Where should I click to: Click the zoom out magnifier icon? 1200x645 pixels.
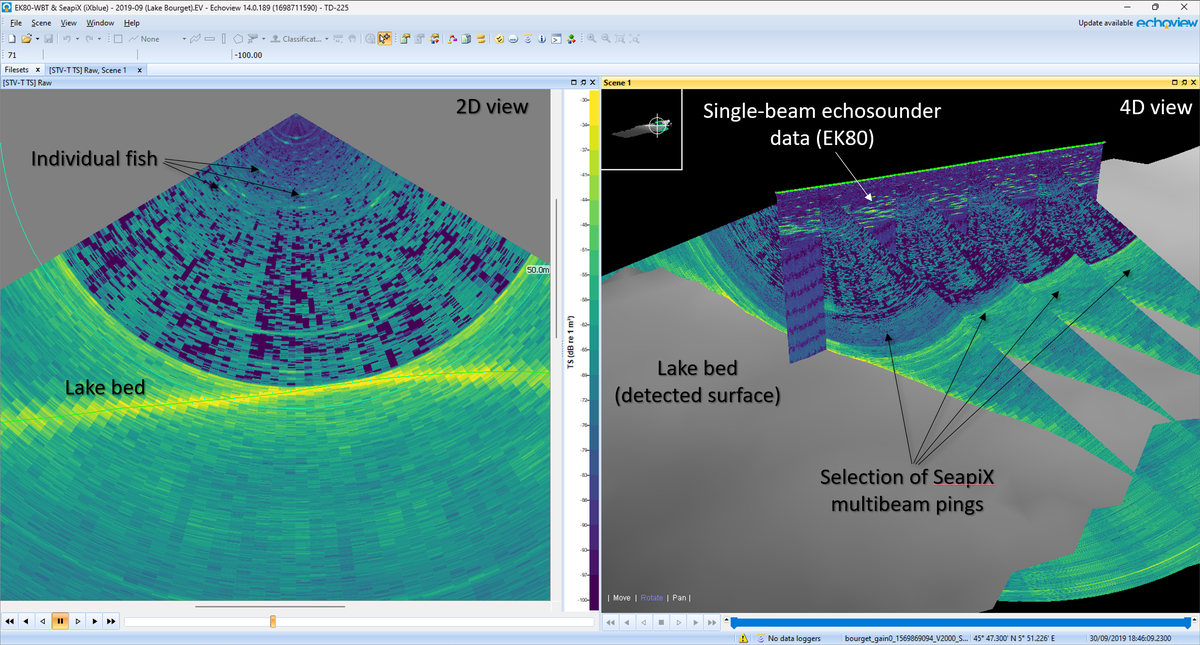[606, 38]
